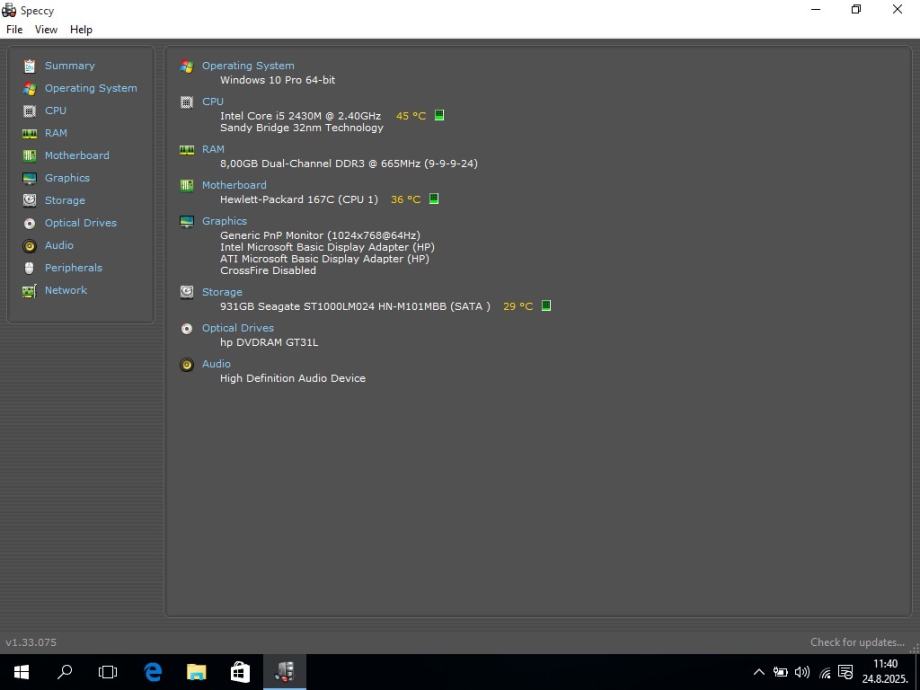Open the Windows Start menu
Screen dimensions: 920x690
coord(21,672)
